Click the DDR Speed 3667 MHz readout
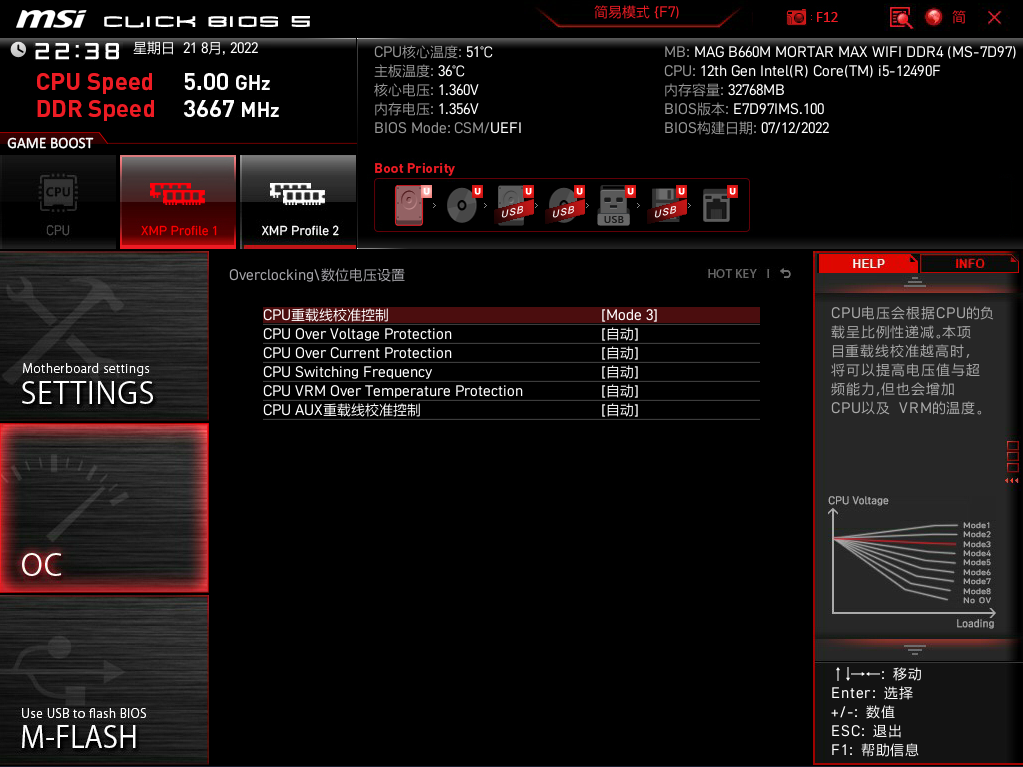 click(x=158, y=109)
